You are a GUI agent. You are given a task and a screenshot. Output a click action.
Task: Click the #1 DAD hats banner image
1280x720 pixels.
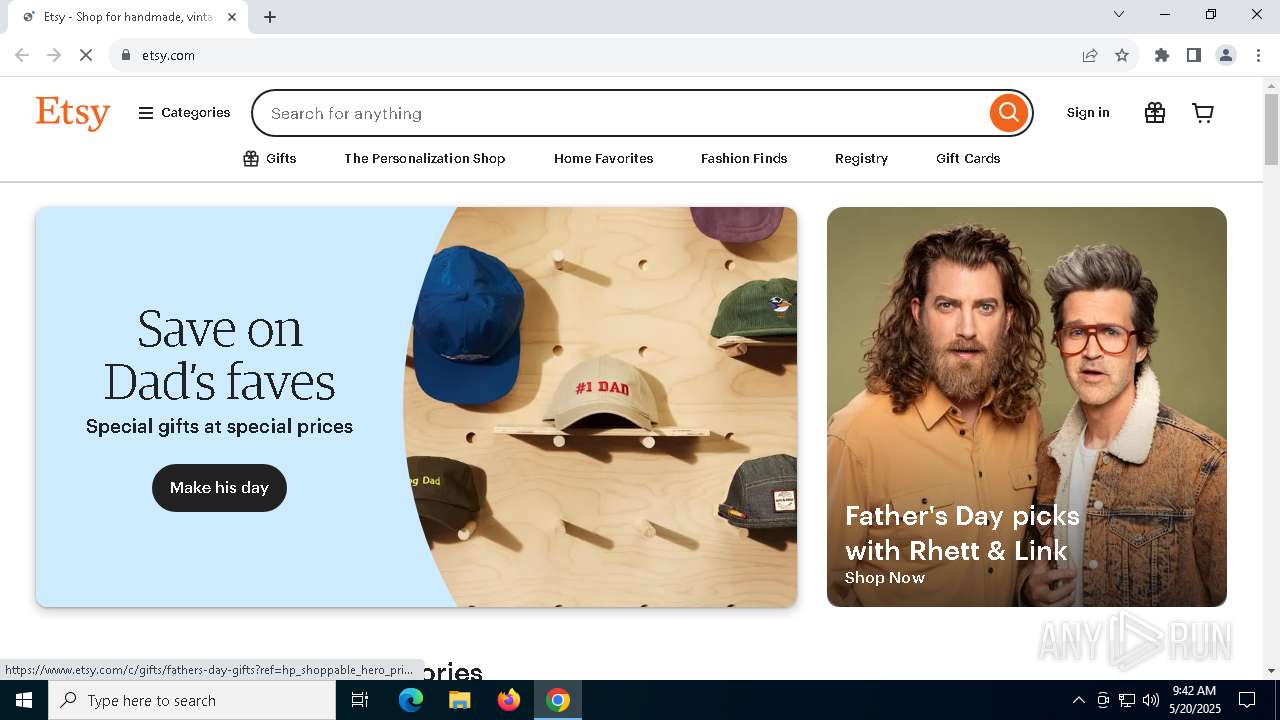[x=600, y=407]
